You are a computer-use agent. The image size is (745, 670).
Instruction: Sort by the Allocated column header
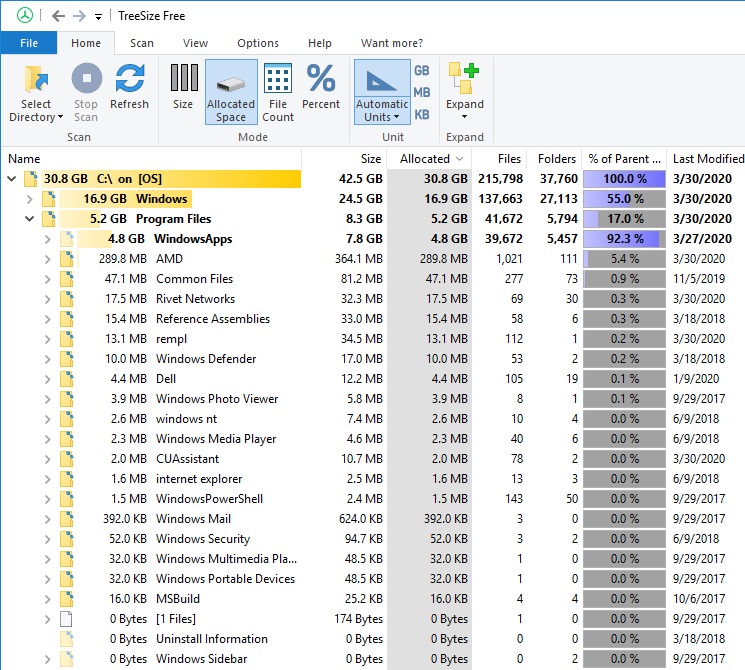(430, 159)
